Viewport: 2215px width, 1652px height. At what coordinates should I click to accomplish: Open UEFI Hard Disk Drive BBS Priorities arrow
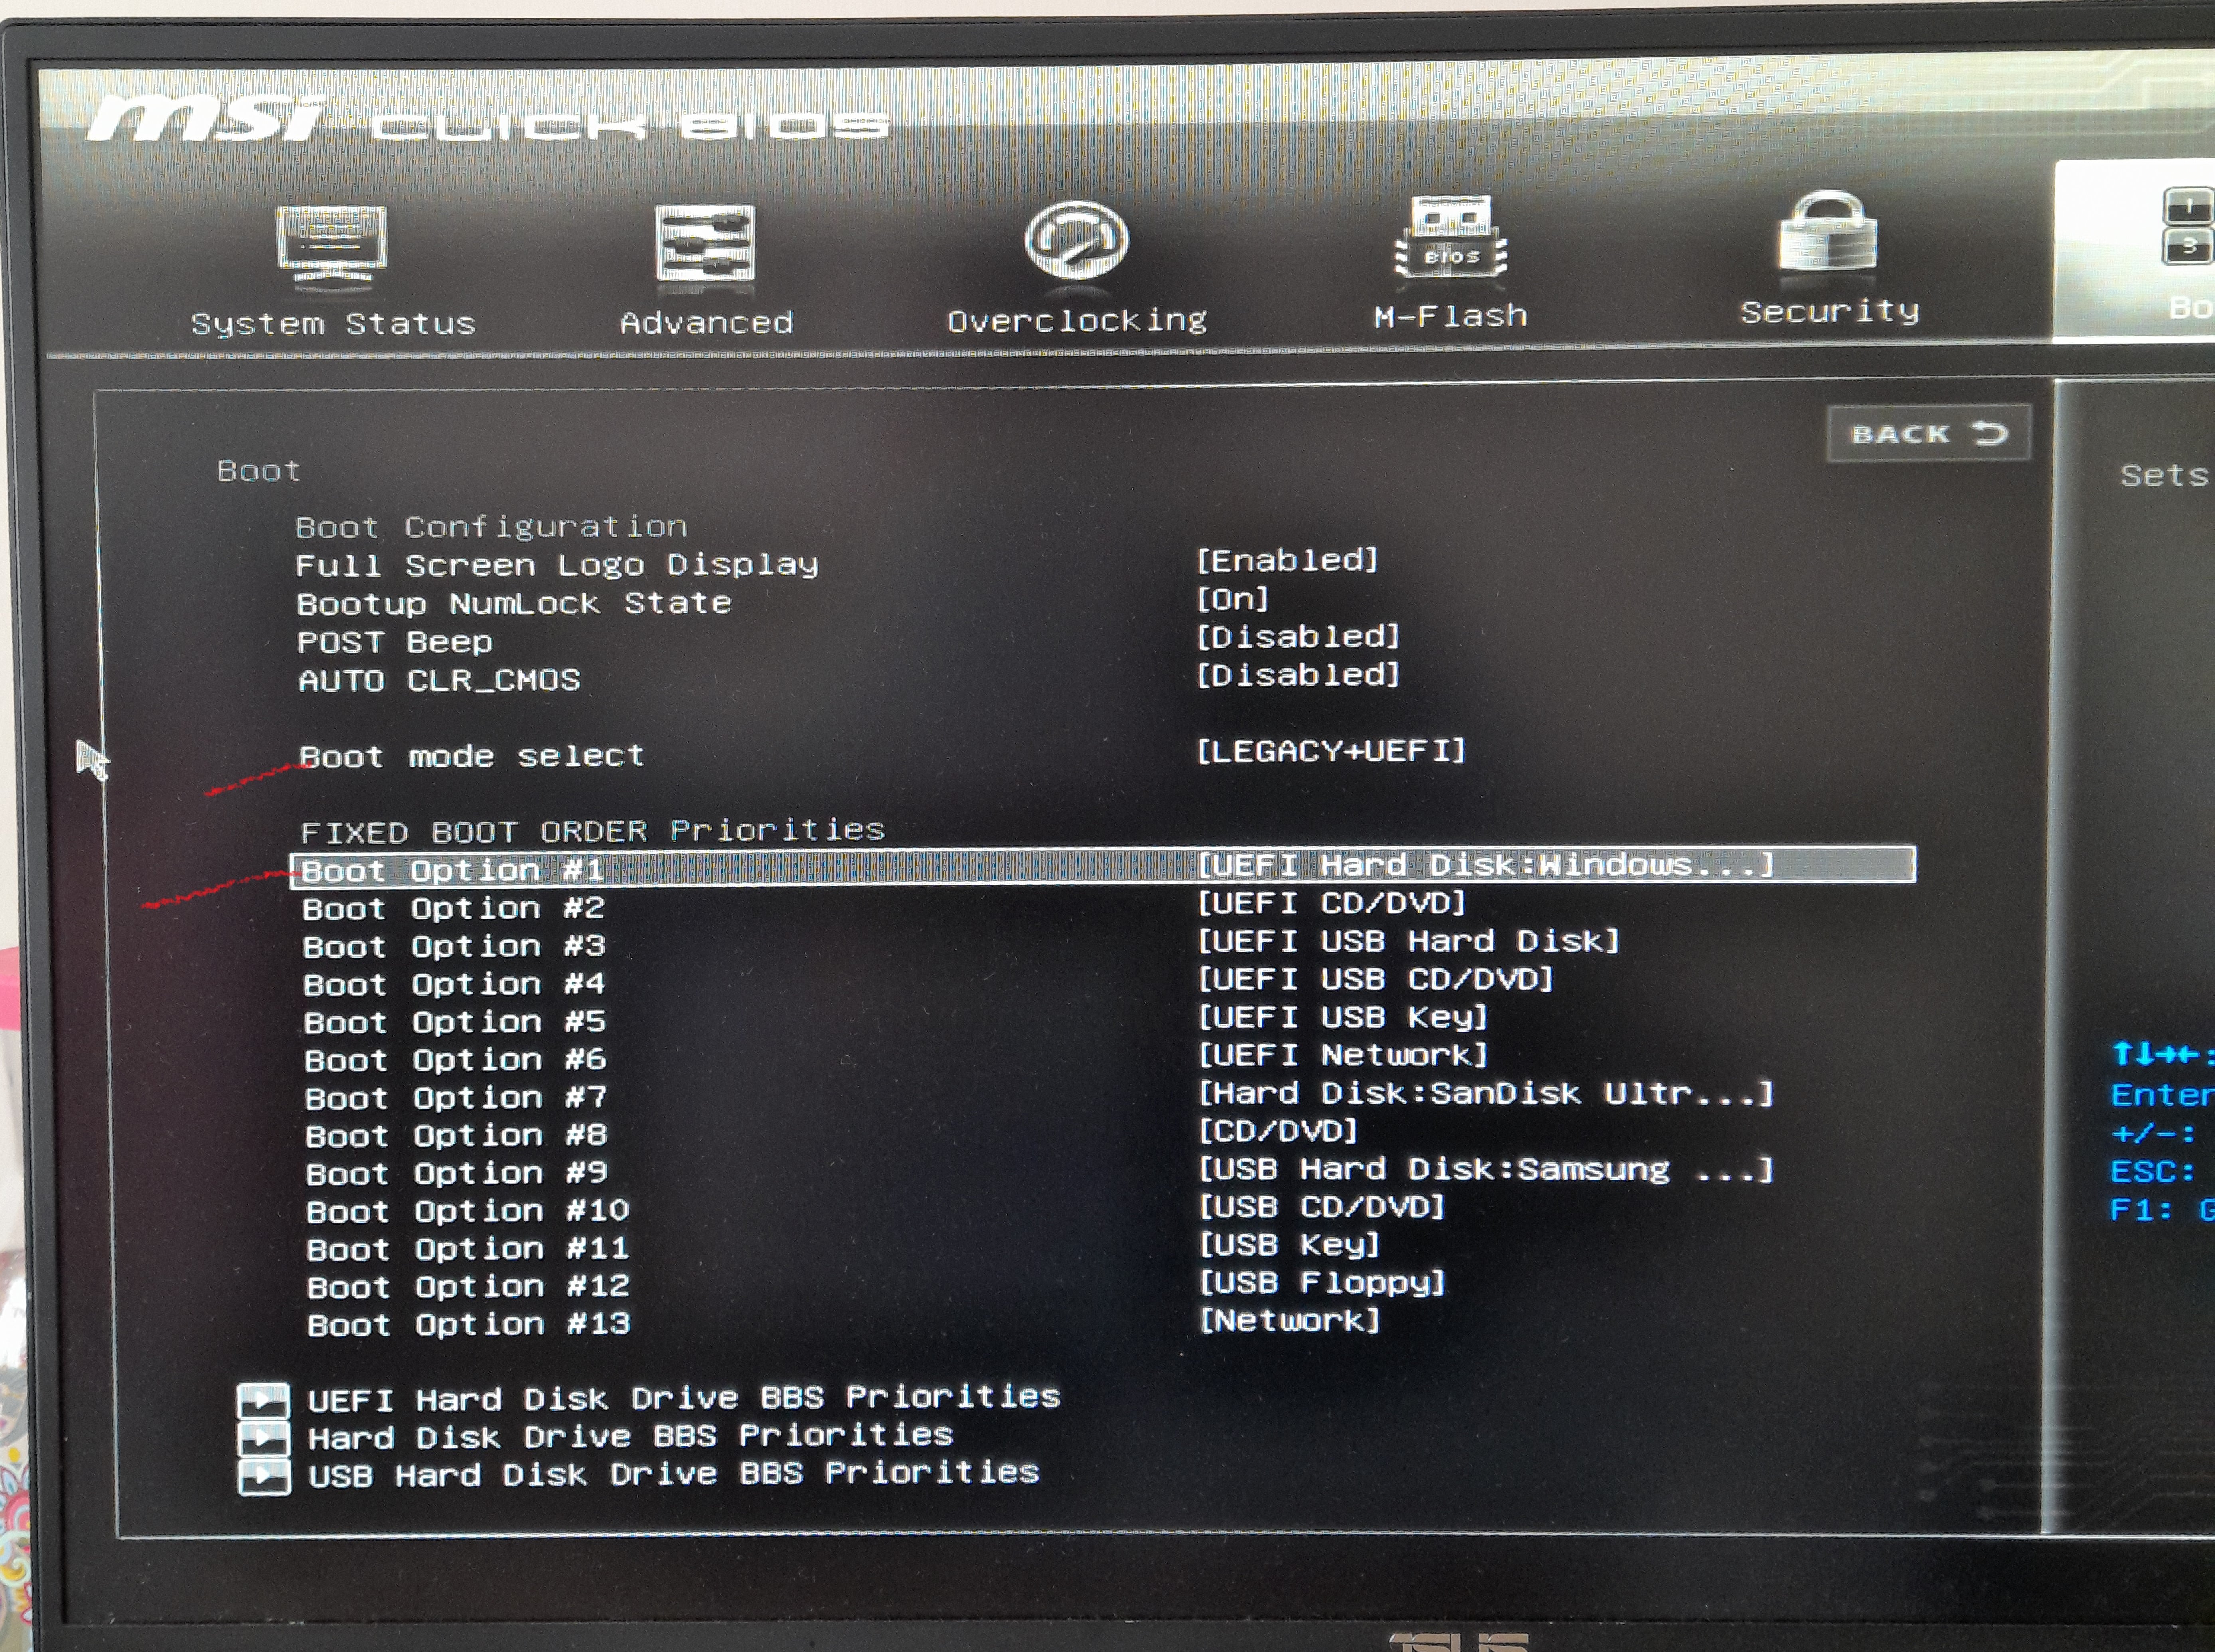tap(263, 1400)
